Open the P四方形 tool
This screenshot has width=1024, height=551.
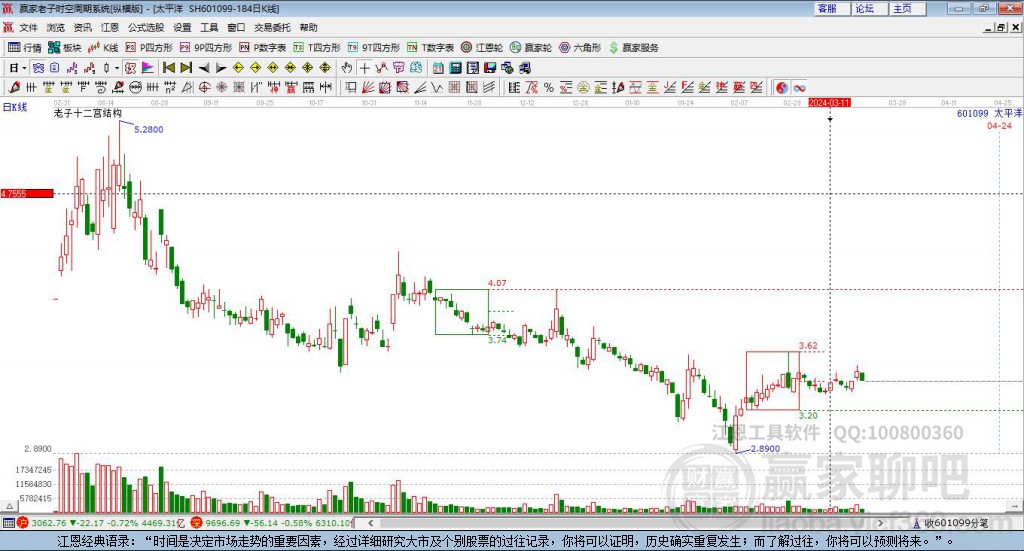click(149, 48)
